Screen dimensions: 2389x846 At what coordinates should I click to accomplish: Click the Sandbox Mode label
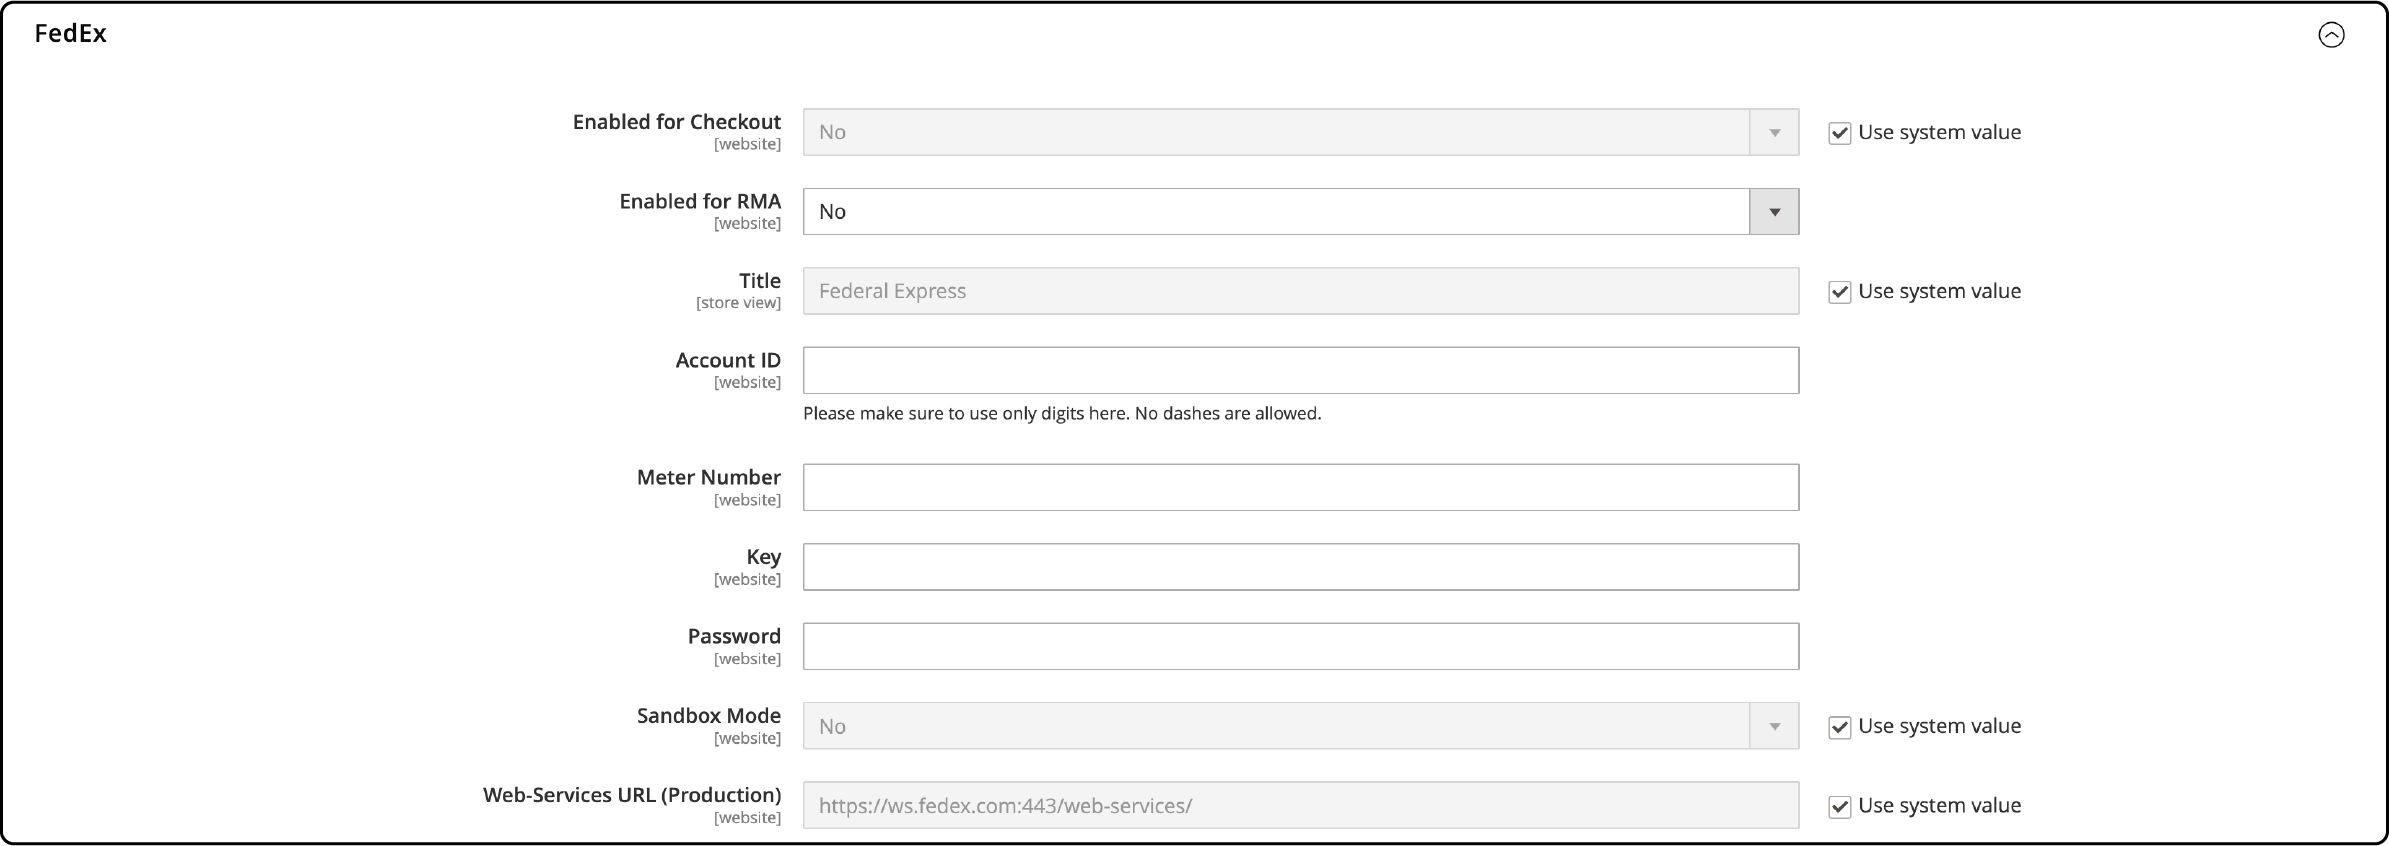tap(709, 715)
